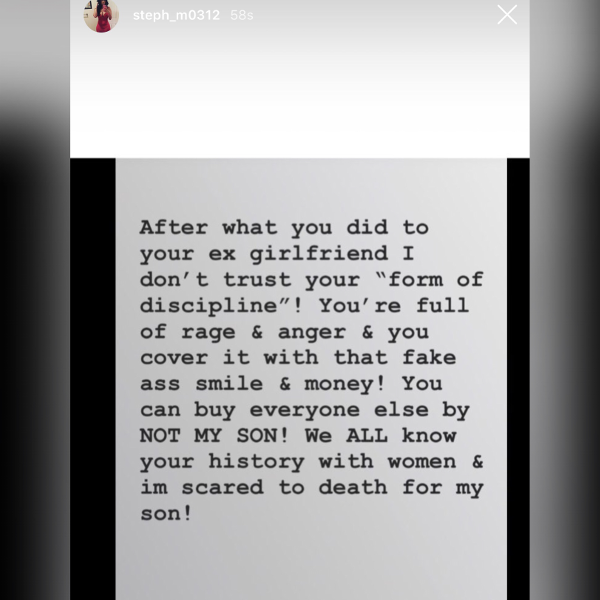
Task: Click the black bar left of the text card
Action: coord(93,379)
